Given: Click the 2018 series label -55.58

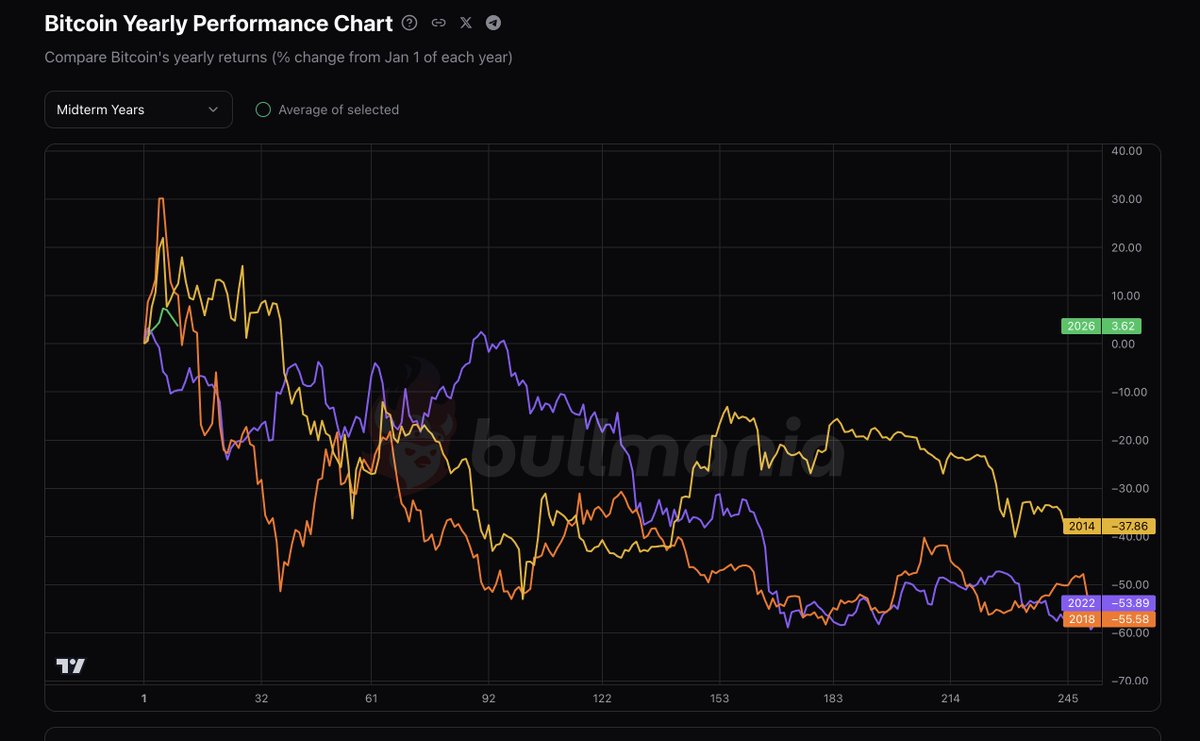Looking at the screenshot, I should tap(1108, 619).
